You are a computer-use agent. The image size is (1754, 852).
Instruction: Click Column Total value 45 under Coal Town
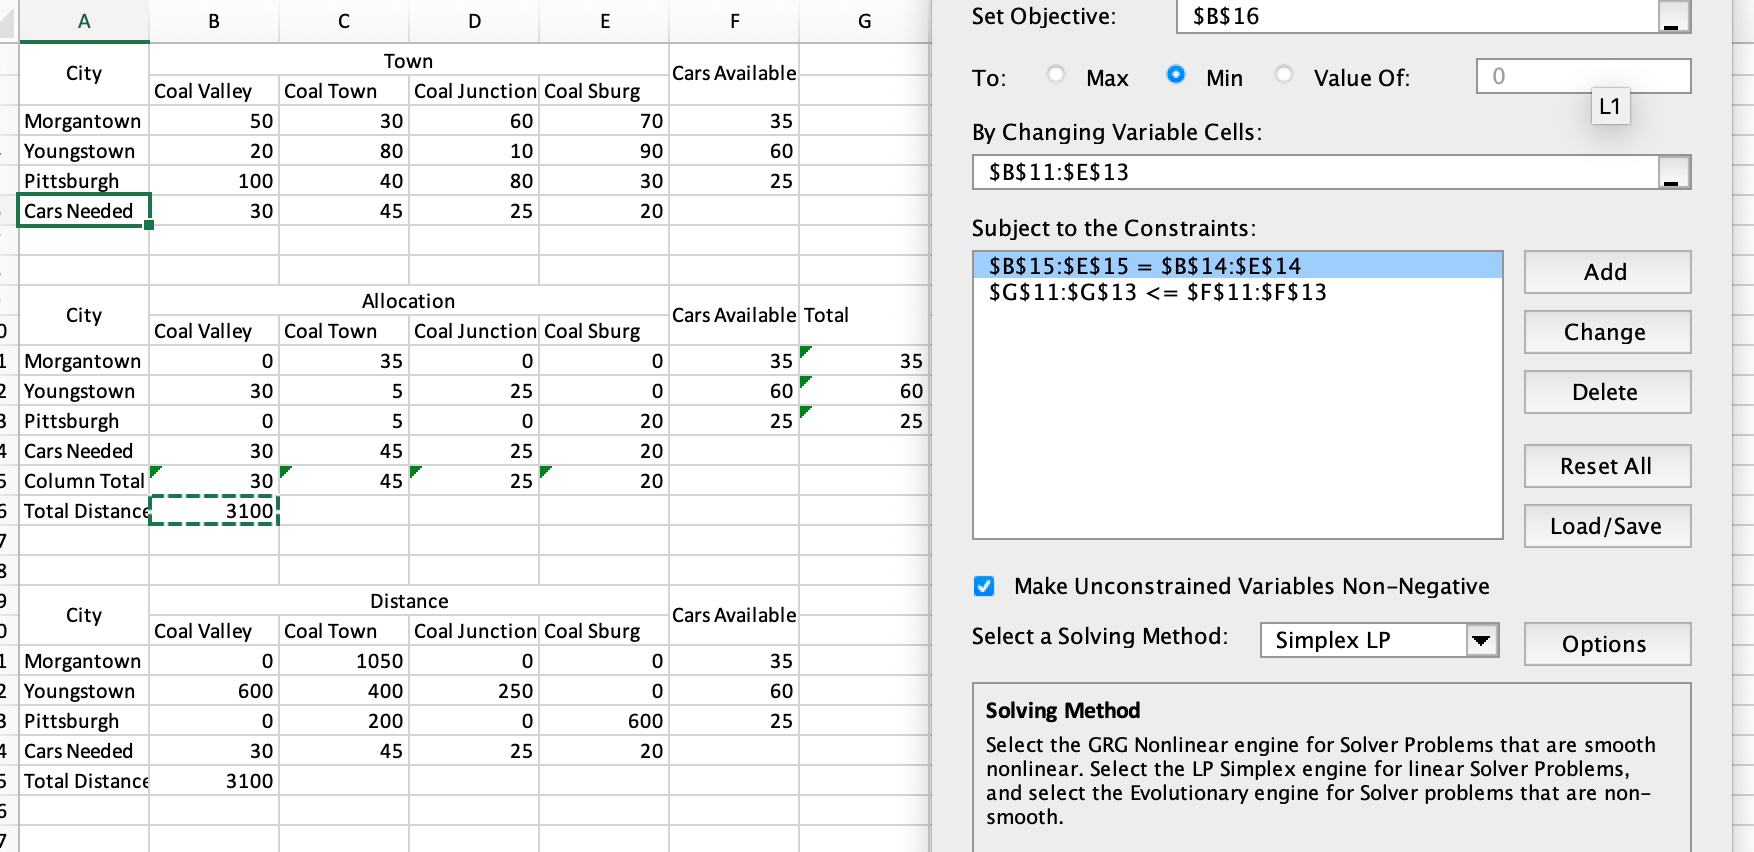click(344, 481)
